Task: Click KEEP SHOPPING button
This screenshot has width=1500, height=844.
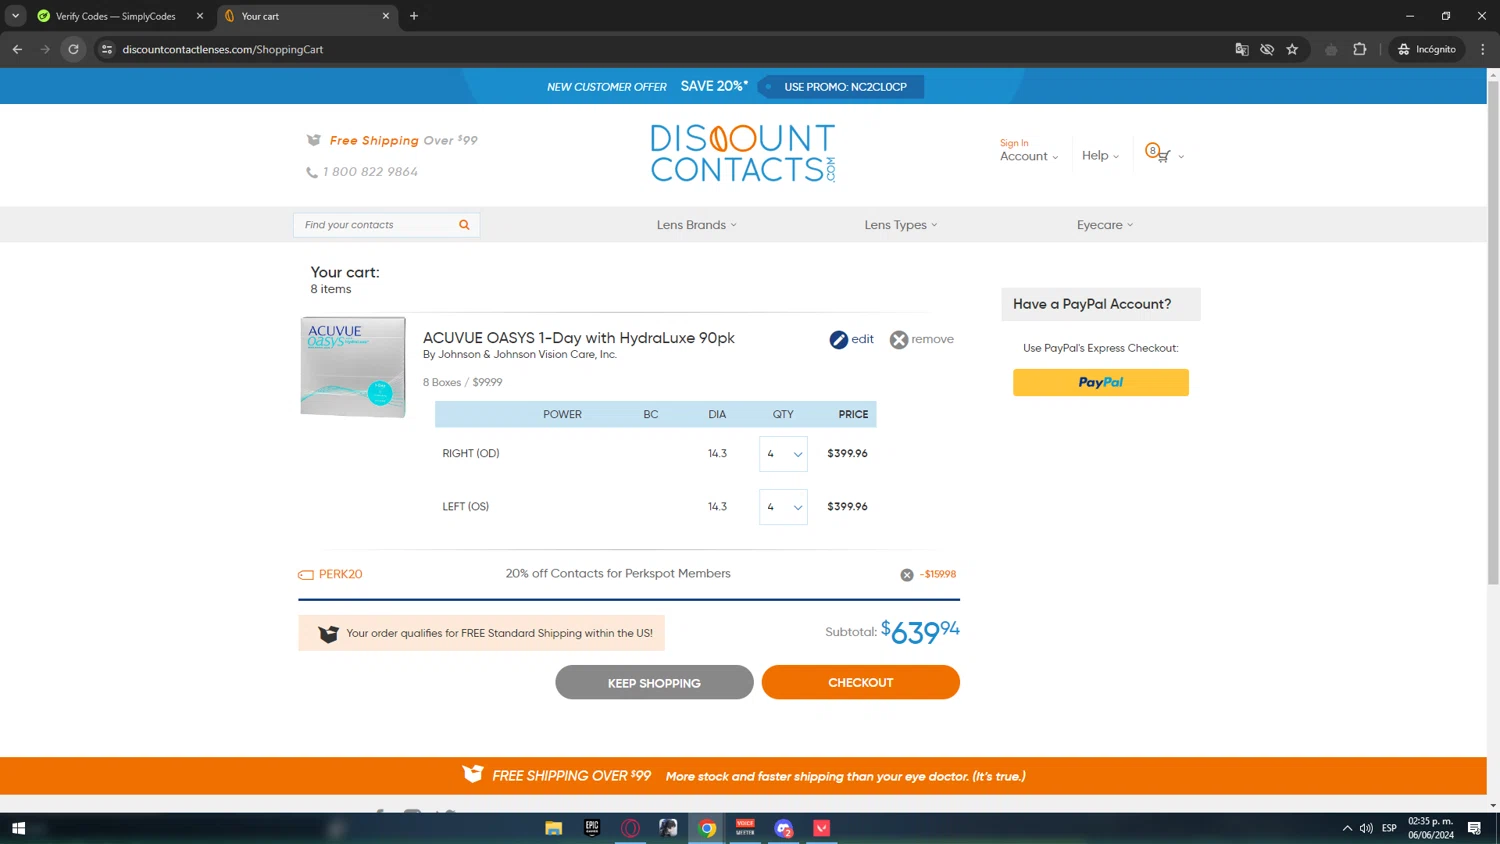Action: (654, 683)
